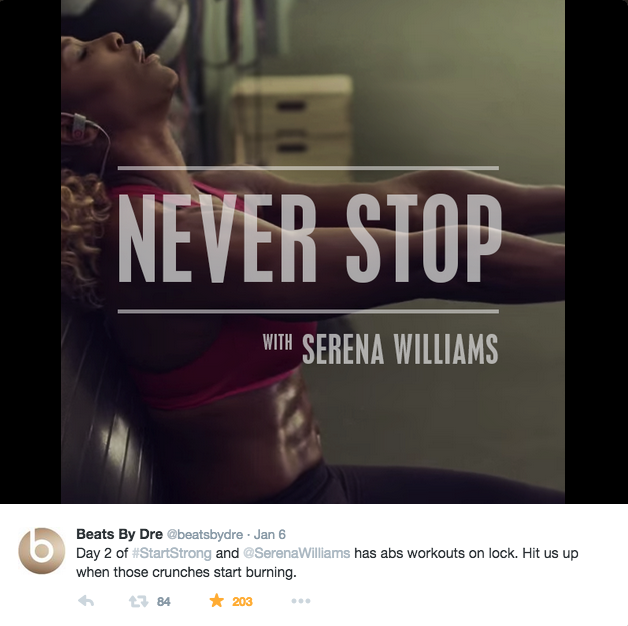Click the favorite count 203
Screen dimensions: 628x626
[242, 602]
